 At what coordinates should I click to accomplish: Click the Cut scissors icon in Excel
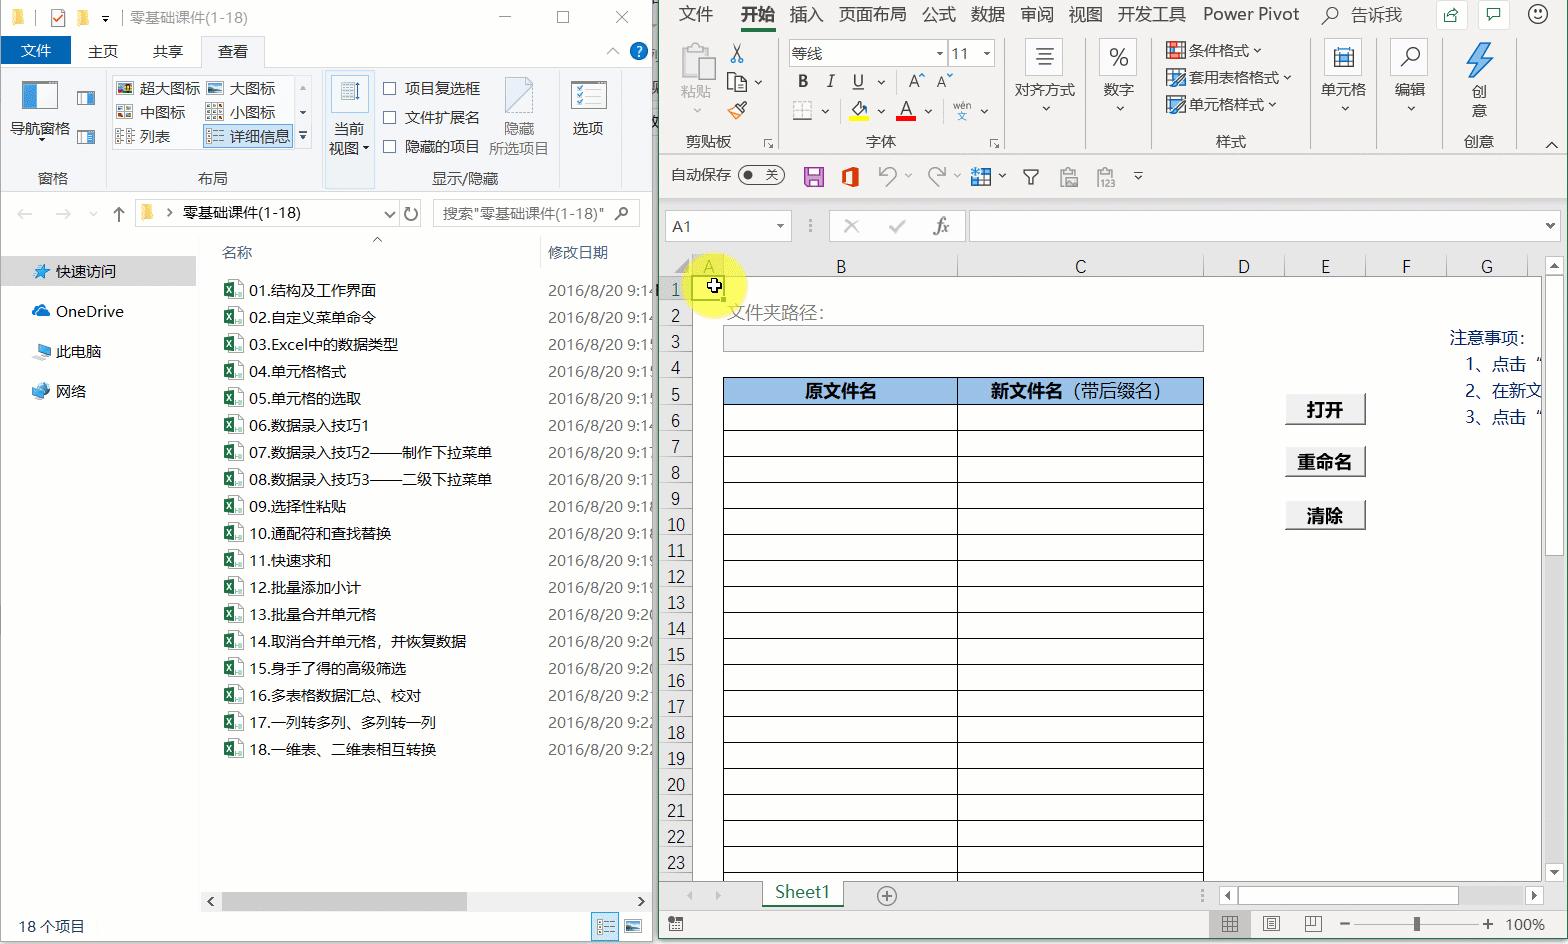coord(737,54)
